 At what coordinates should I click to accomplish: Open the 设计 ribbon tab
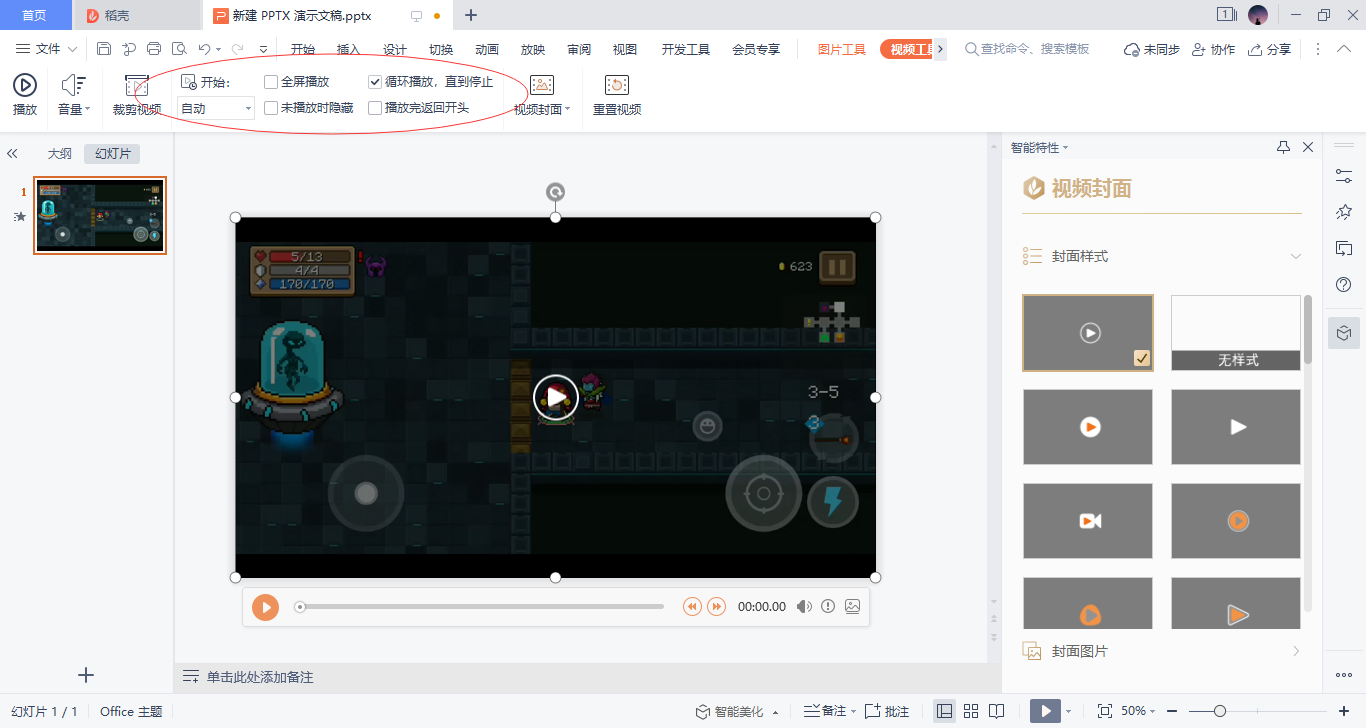coord(395,49)
